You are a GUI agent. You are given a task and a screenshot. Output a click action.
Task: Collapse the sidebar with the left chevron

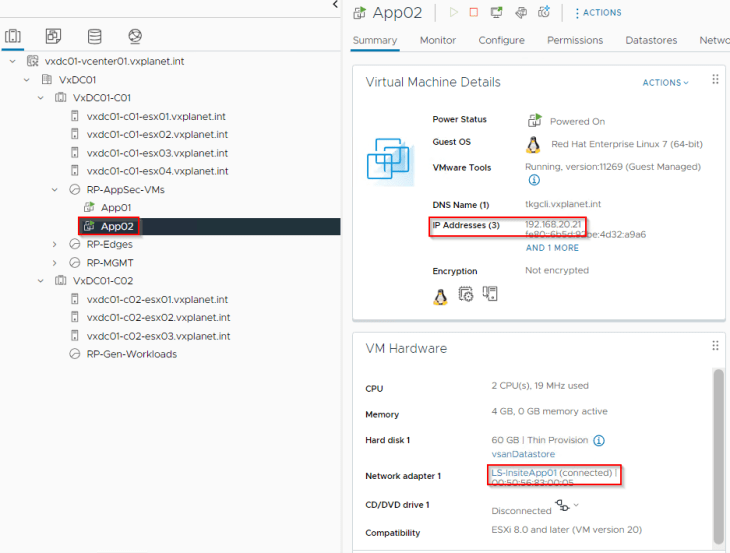pos(335,5)
